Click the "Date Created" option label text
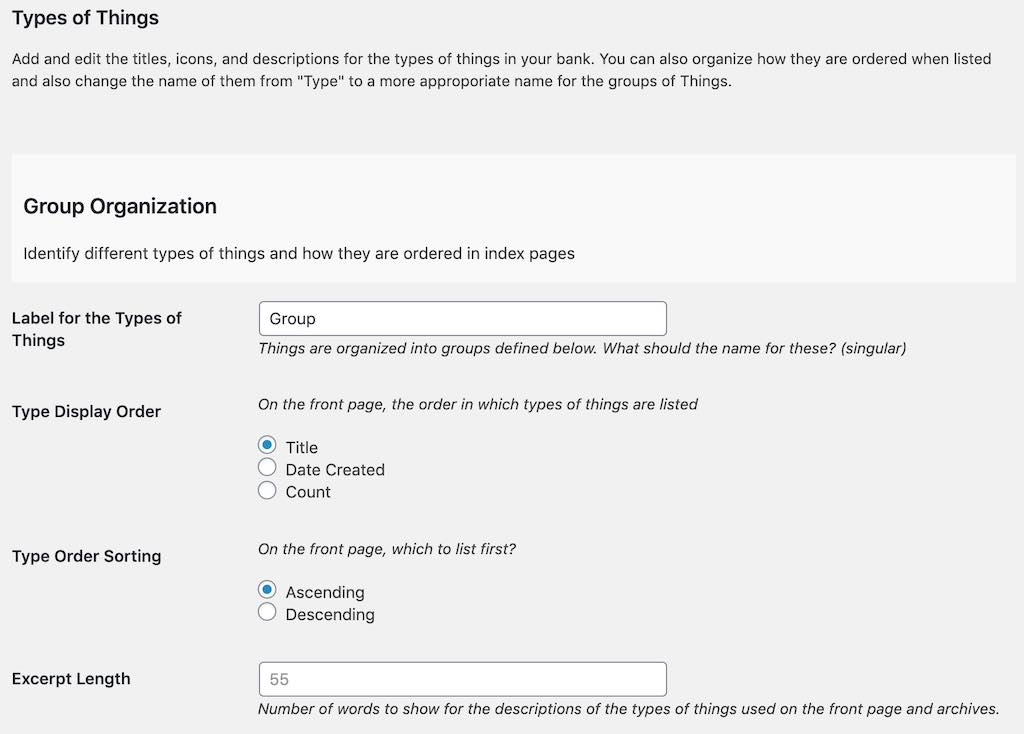The width and height of the screenshot is (1024, 734). click(335, 469)
